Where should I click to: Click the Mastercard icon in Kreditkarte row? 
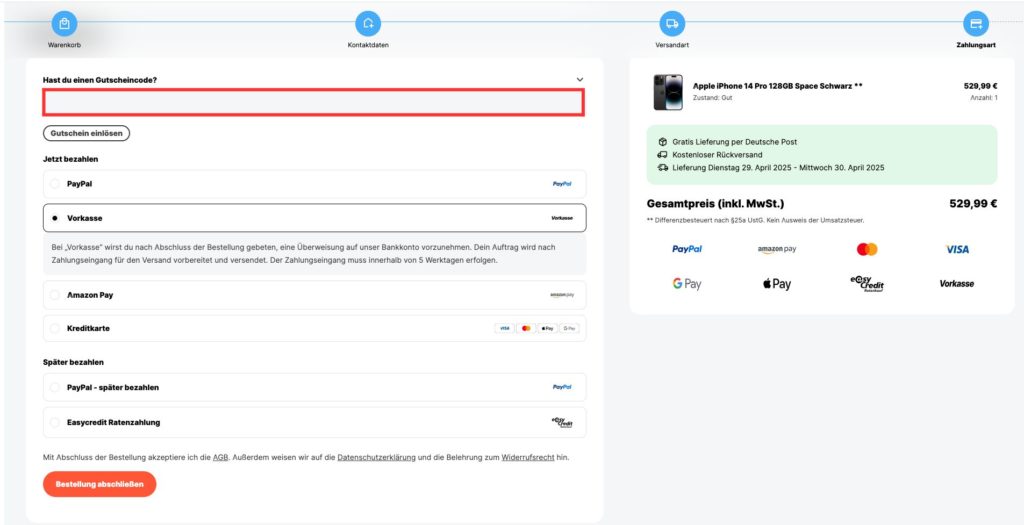pos(526,328)
